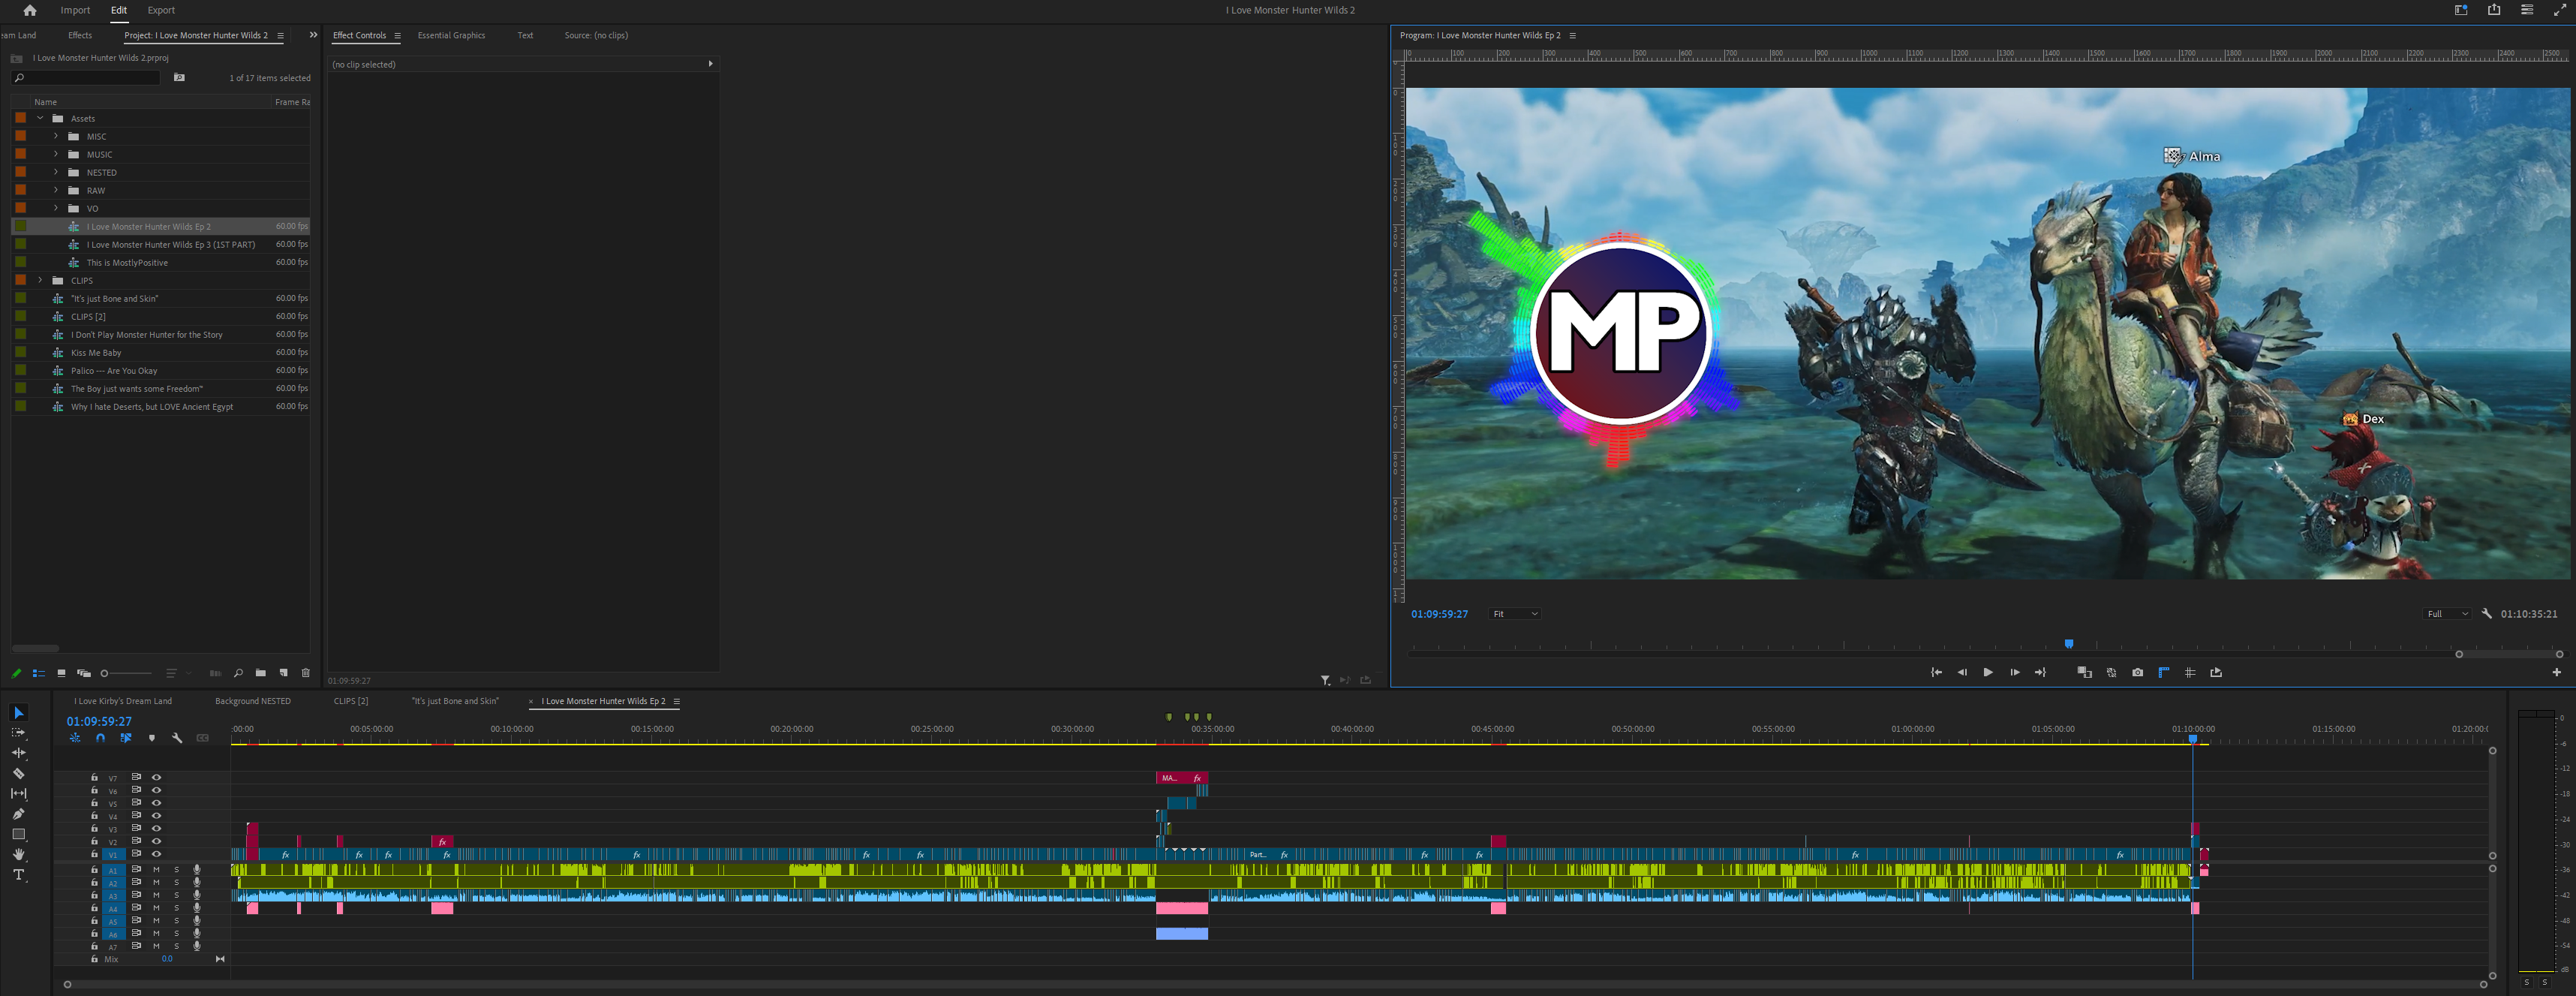Switch to Background NESTED timeline tab
Image resolution: width=2576 pixels, height=996 pixels.
pyautogui.click(x=253, y=701)
